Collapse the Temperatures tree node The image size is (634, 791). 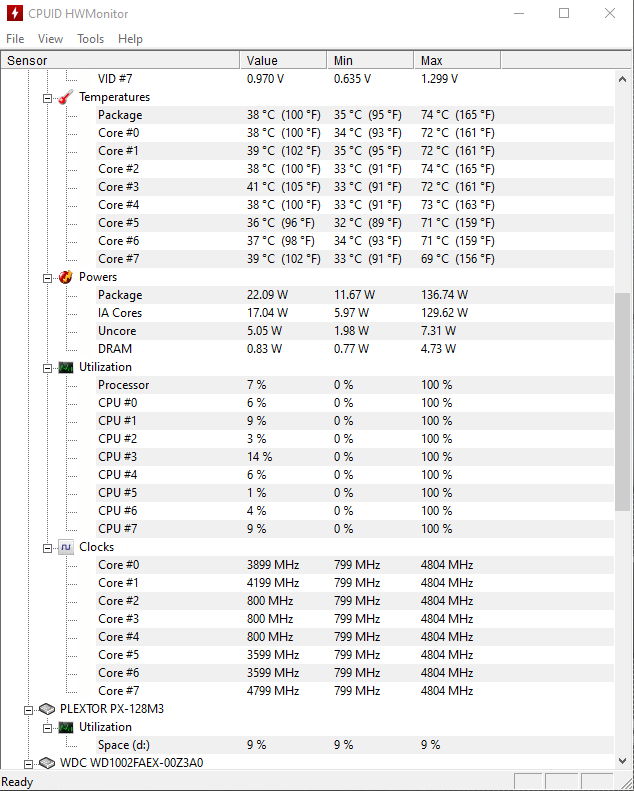pyautogui.click(x=47, y=98)
